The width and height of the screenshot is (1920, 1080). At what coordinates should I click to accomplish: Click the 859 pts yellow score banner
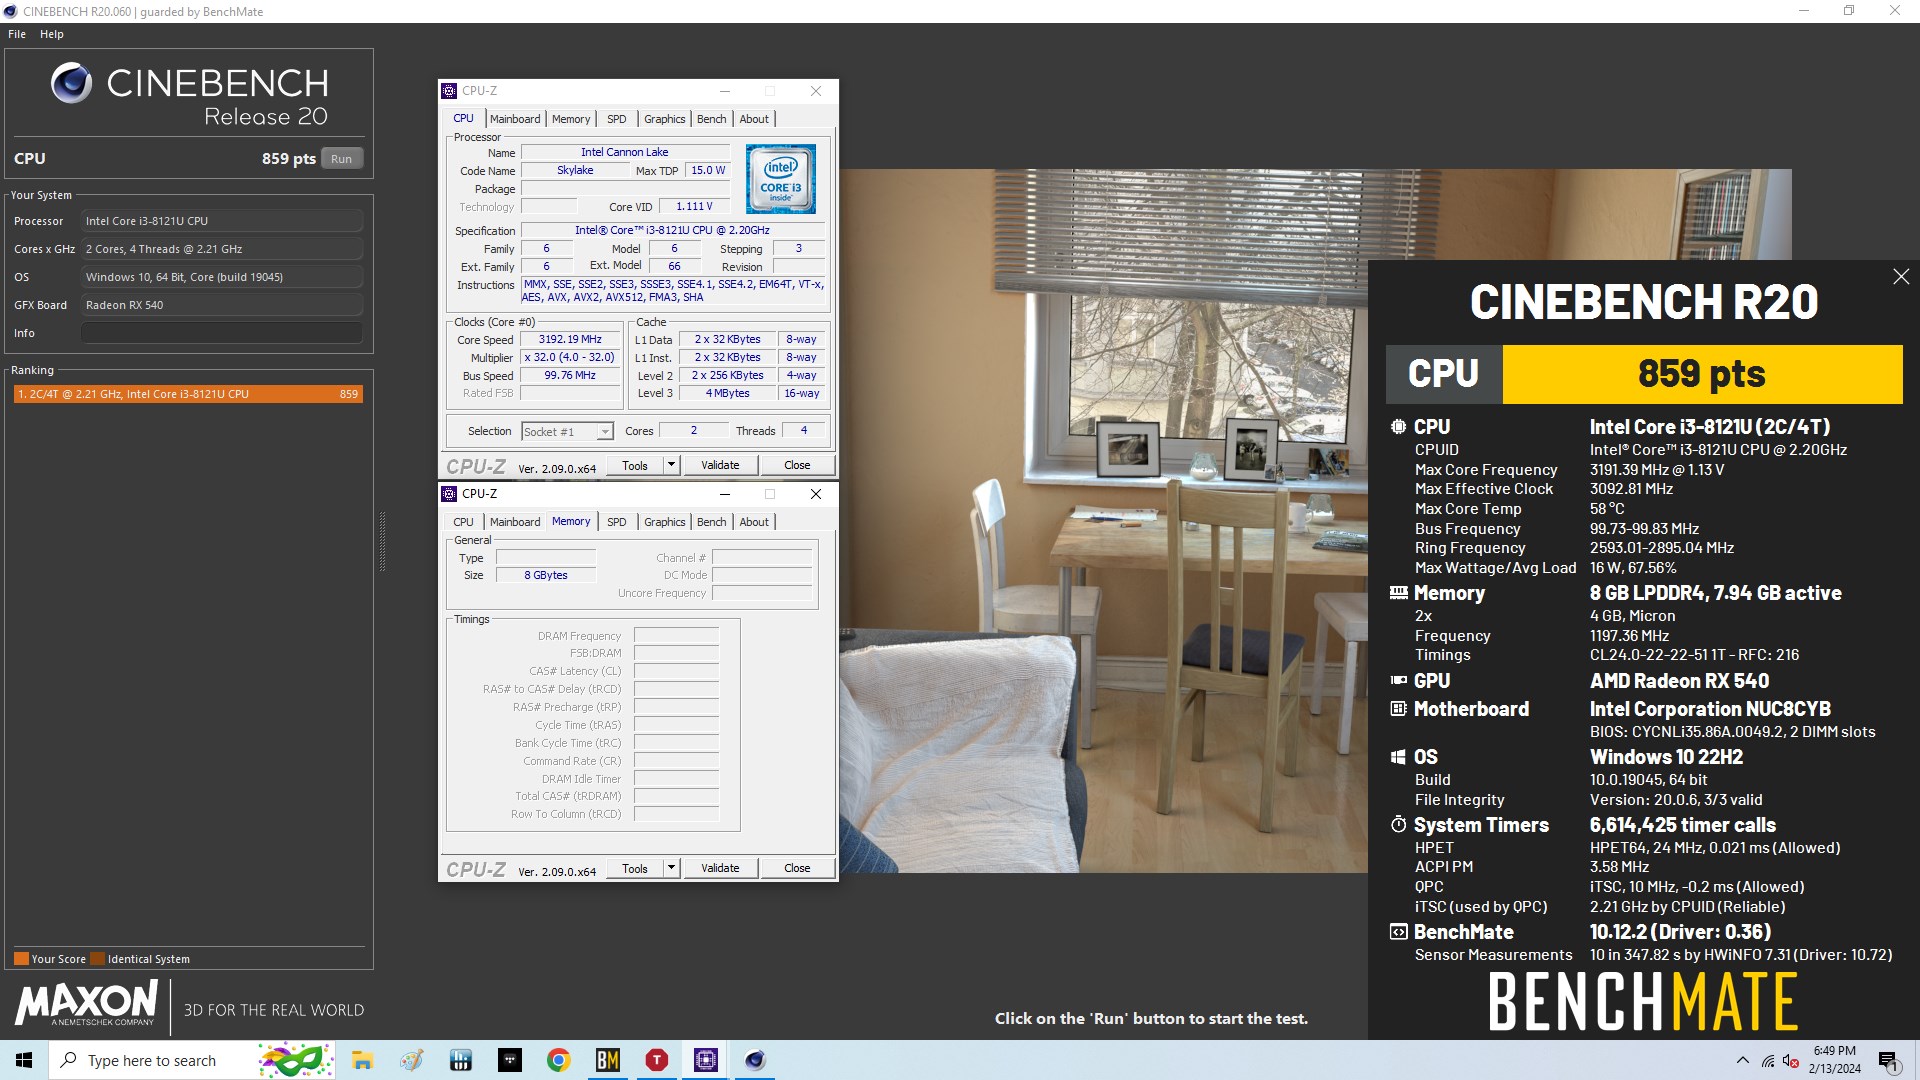[x=1702, y=374]
